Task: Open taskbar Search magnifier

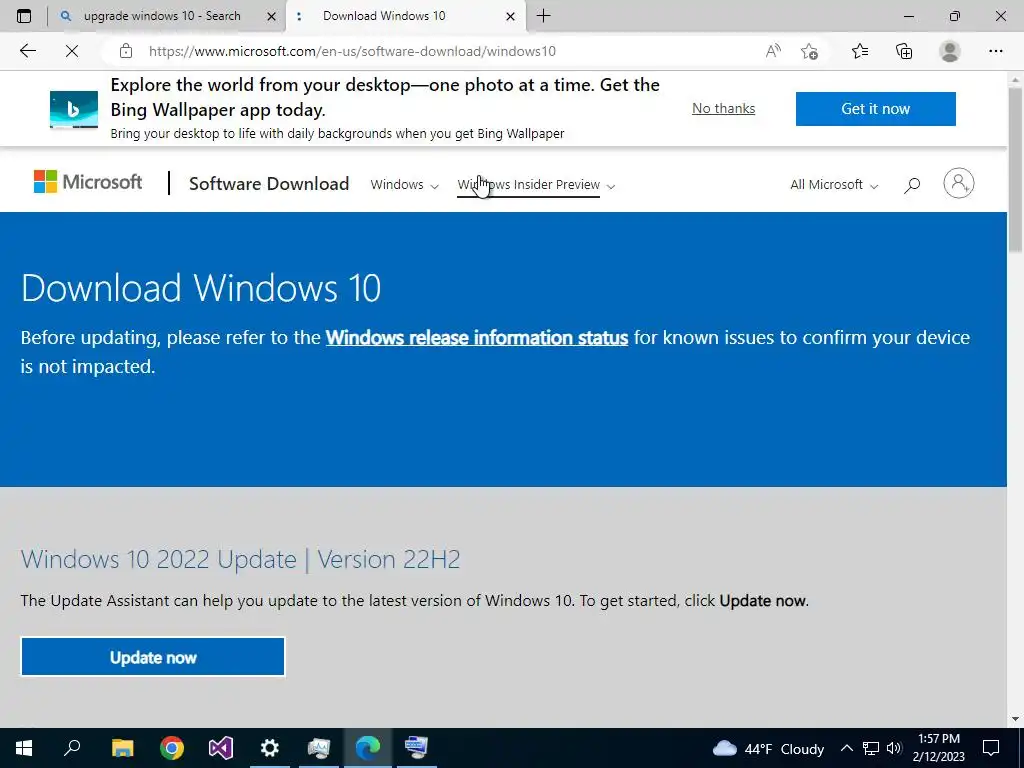Action: coord(72,747)
